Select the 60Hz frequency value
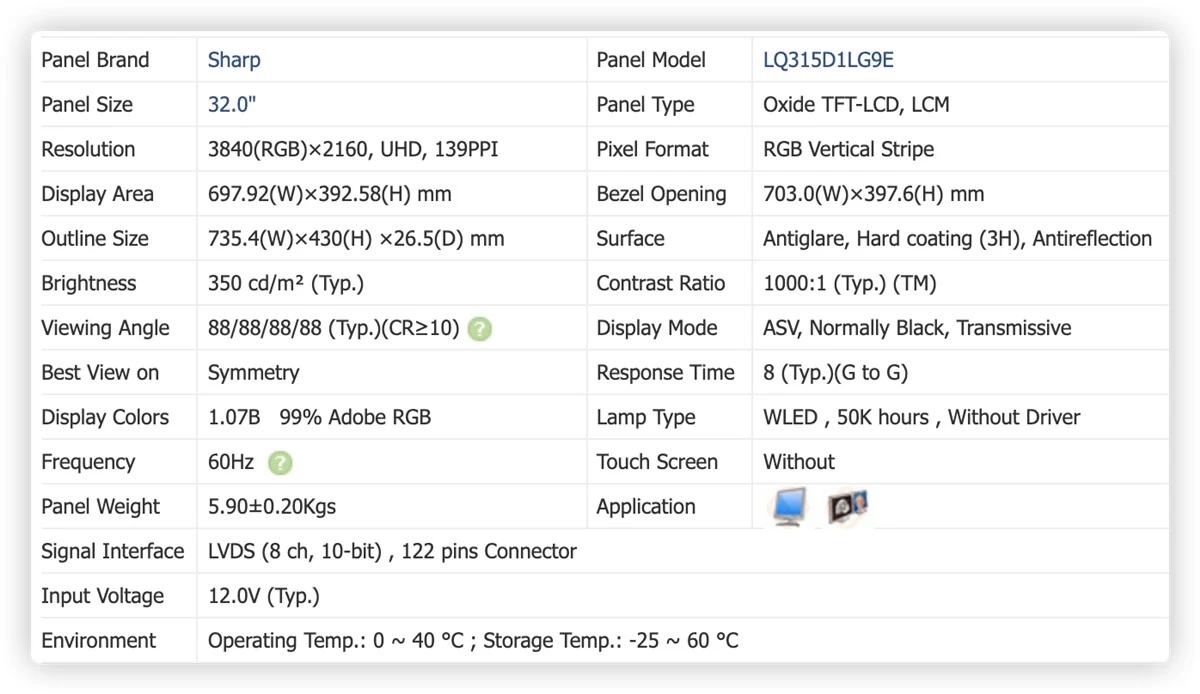This screenshot has height=694, width=1200. (x=231, y=462)
